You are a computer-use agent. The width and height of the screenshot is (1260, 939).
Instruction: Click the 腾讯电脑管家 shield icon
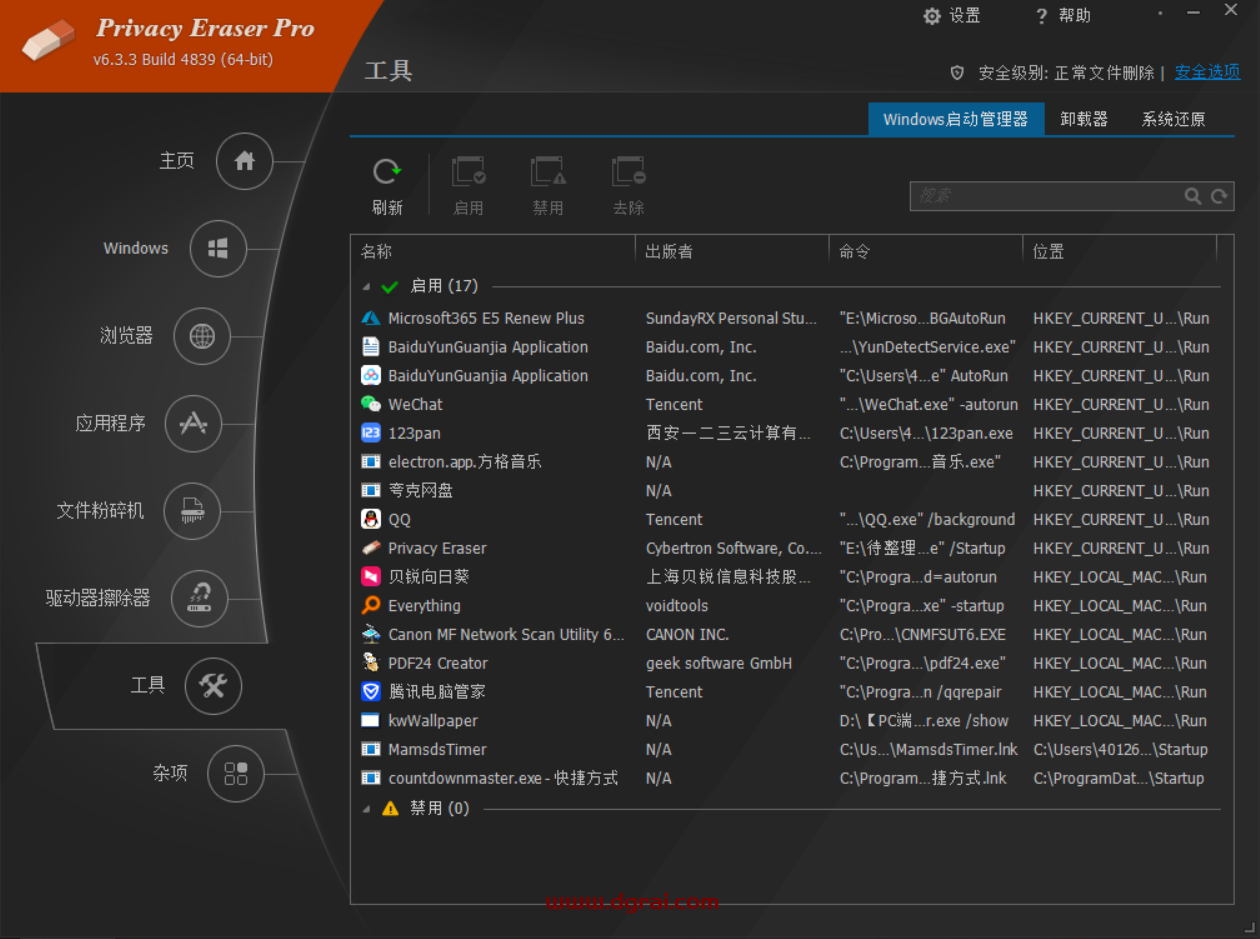click(x=371, y=691)
